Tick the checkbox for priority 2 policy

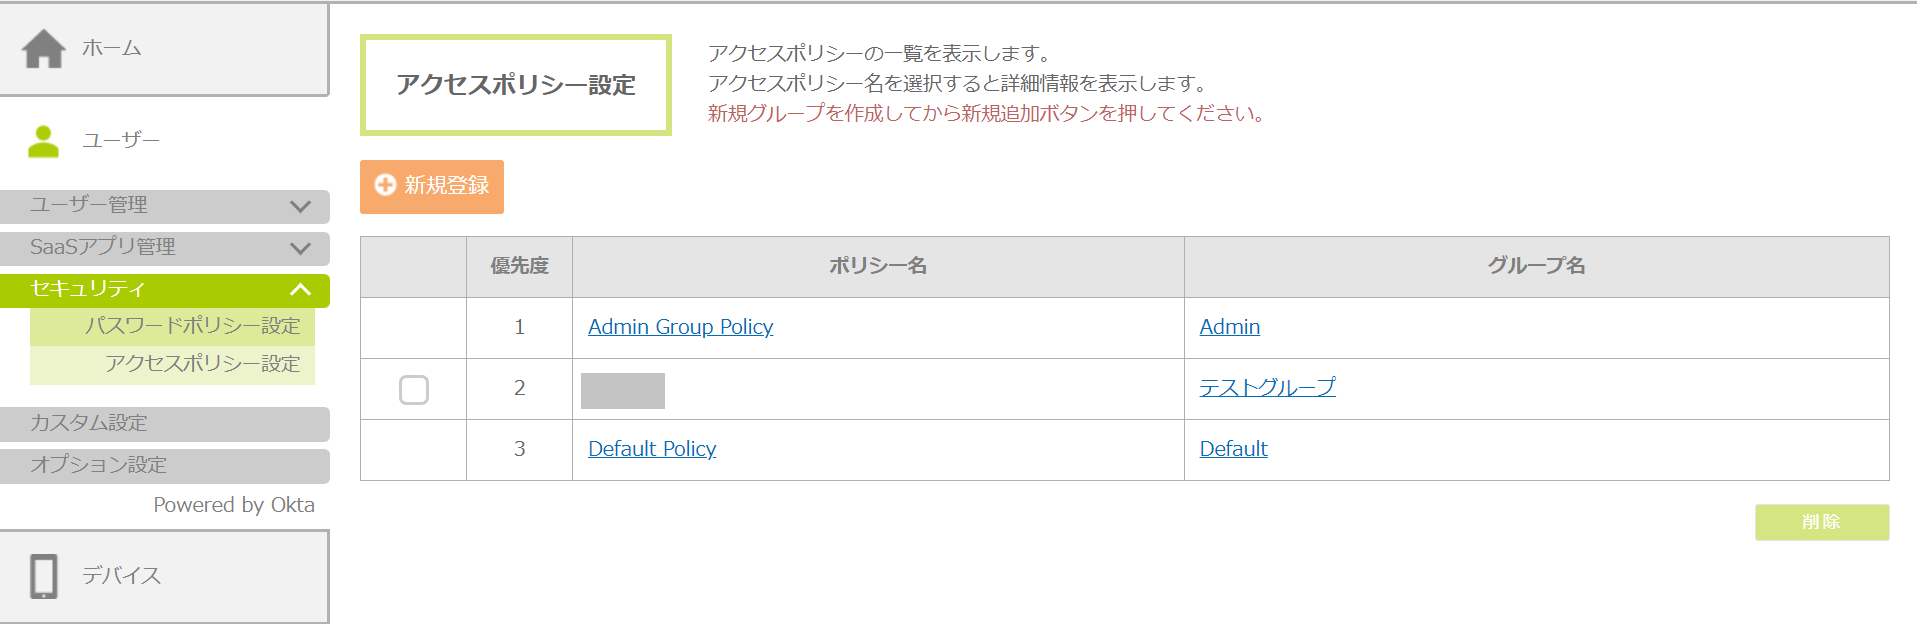pos(414,389)
